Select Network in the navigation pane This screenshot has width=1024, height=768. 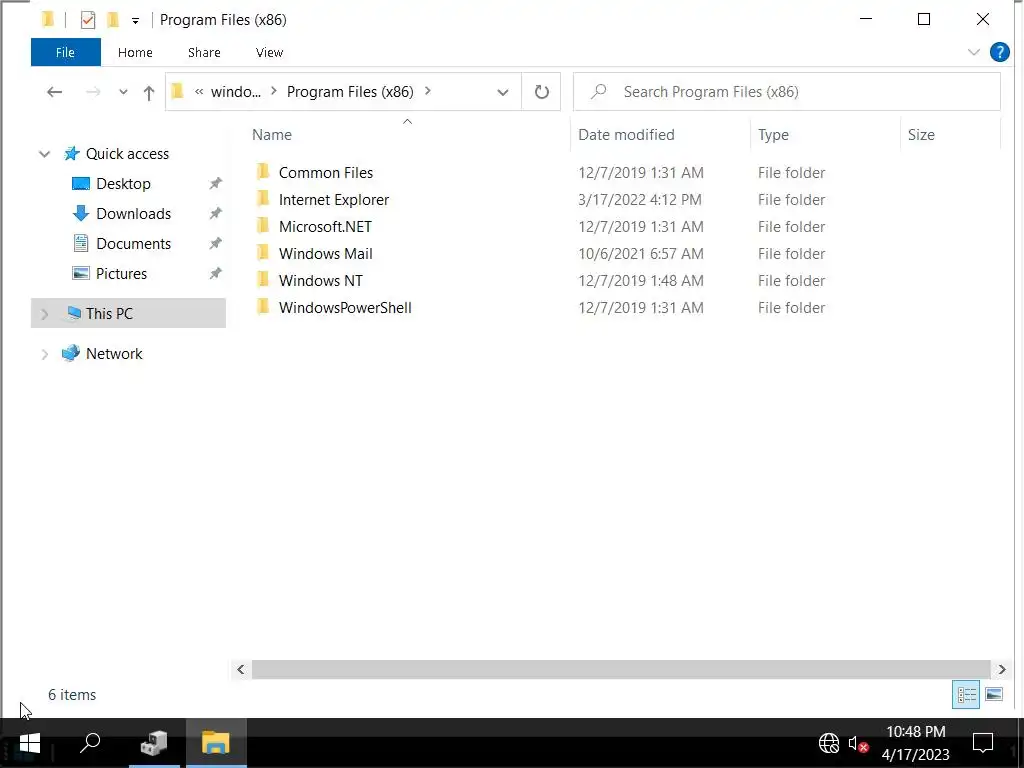[114, 354]
